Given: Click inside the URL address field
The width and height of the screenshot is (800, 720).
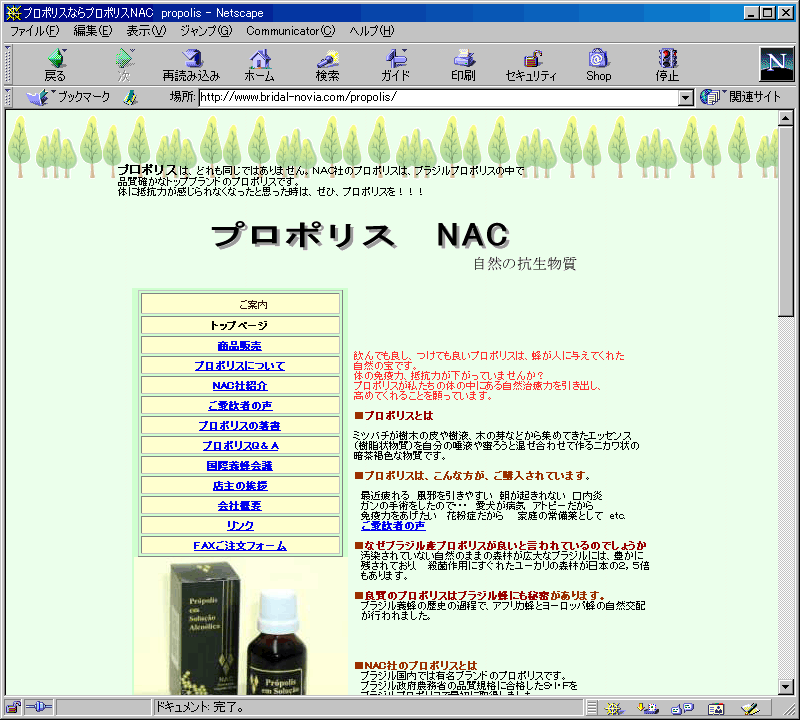Looking at the screenshot, I should coord(439,97).
